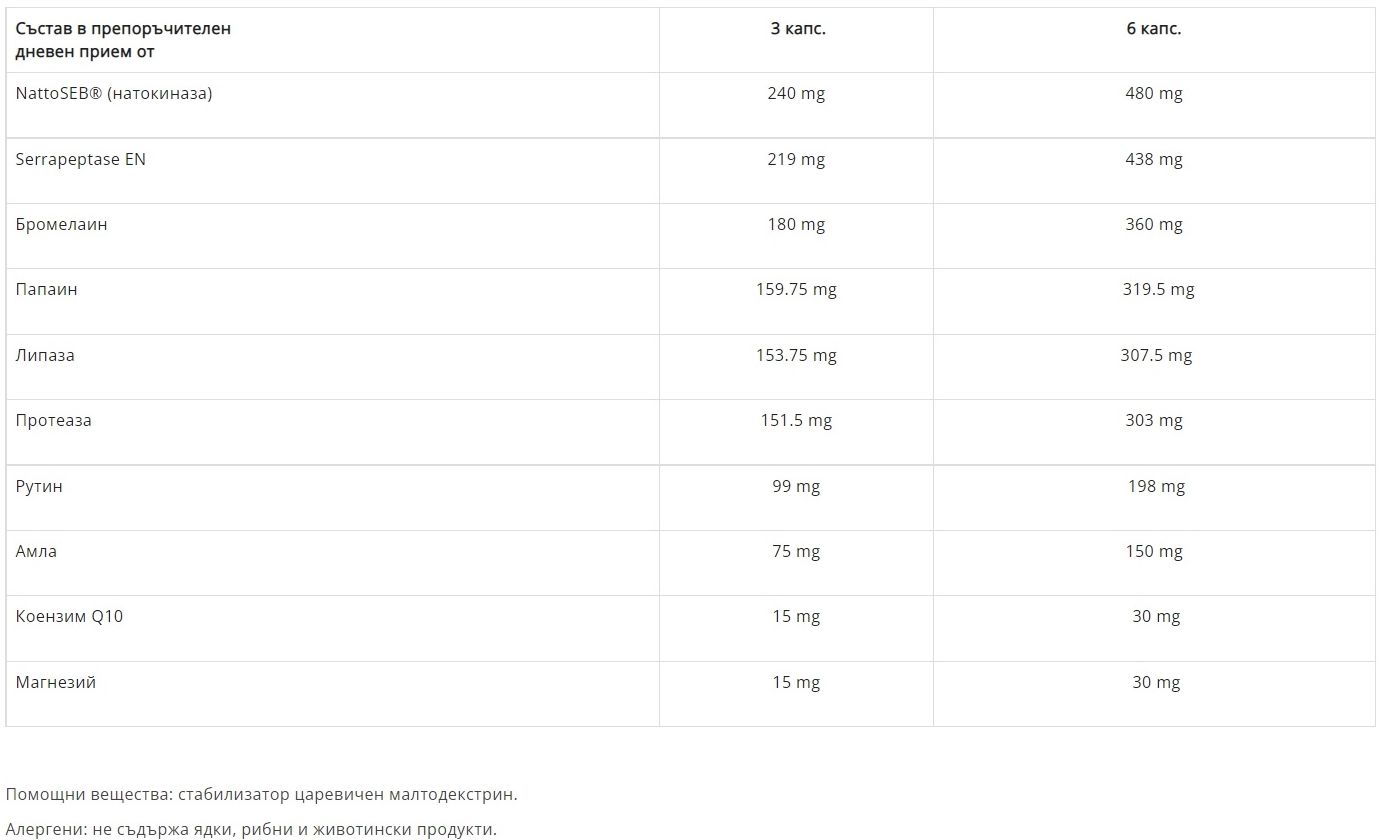Viewport: 1385px width, 840px height.
Task: Select the Рутин row label
Action: pyautogui.click(x=39, y=487)
